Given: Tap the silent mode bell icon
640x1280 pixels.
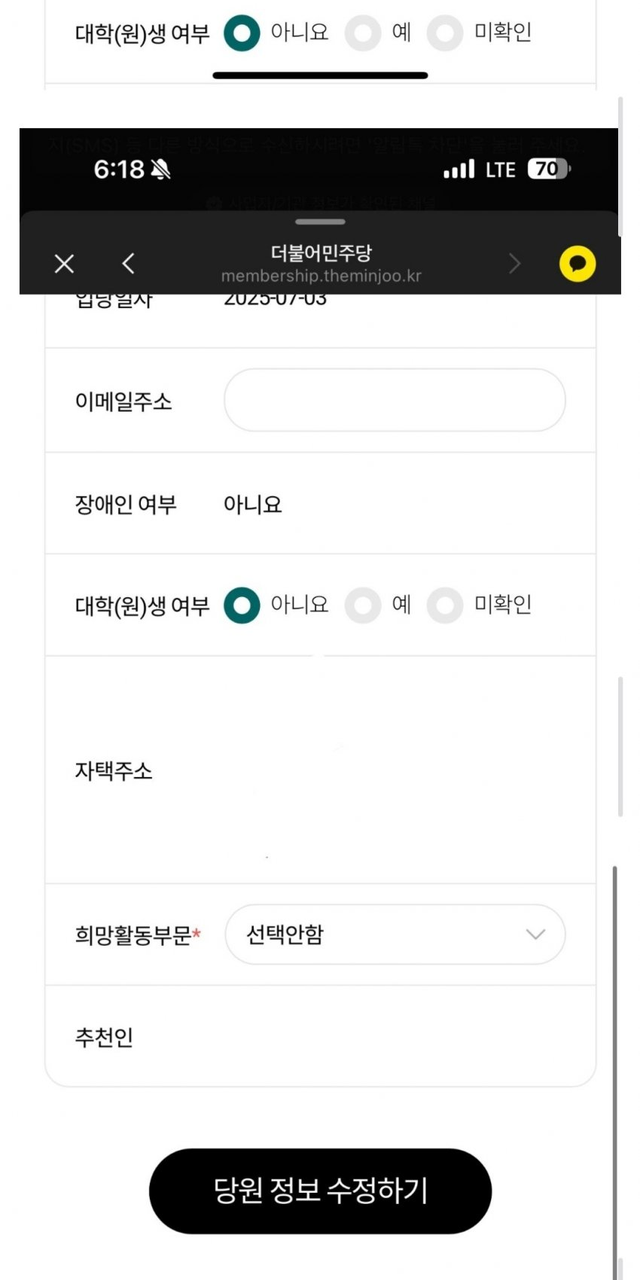Looking at the screenshot, I should point(160,170).
